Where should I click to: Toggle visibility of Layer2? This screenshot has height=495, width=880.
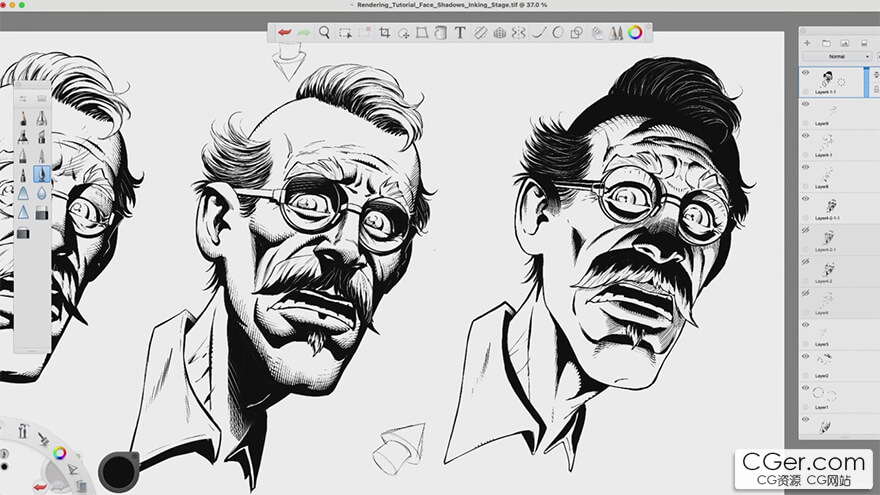click(x=805, y=356)
